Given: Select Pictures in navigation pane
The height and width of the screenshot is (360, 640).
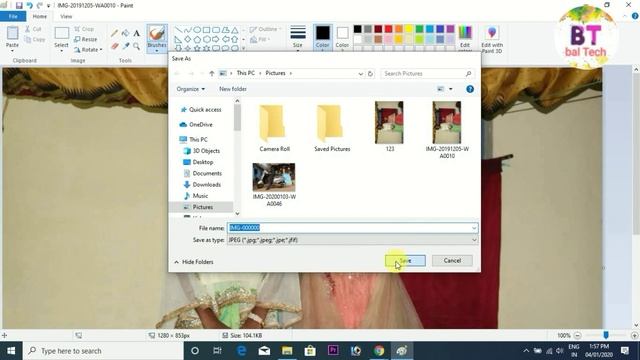Looking at the screenshot, I should pyautogui.click(x=198, y=207).
